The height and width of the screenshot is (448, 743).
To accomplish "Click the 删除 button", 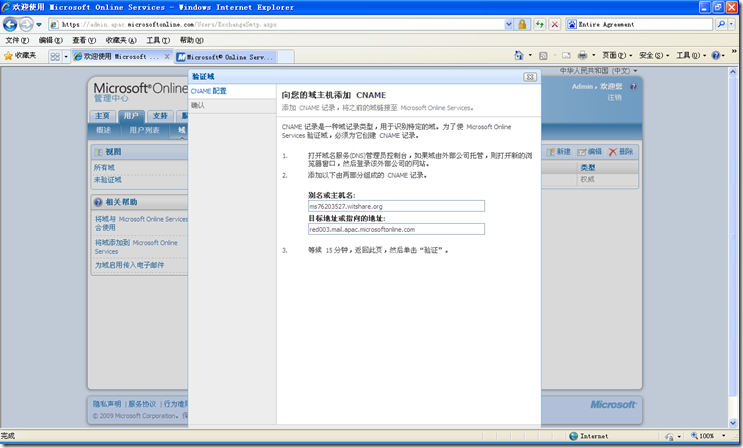I will (x=621, y=152).
